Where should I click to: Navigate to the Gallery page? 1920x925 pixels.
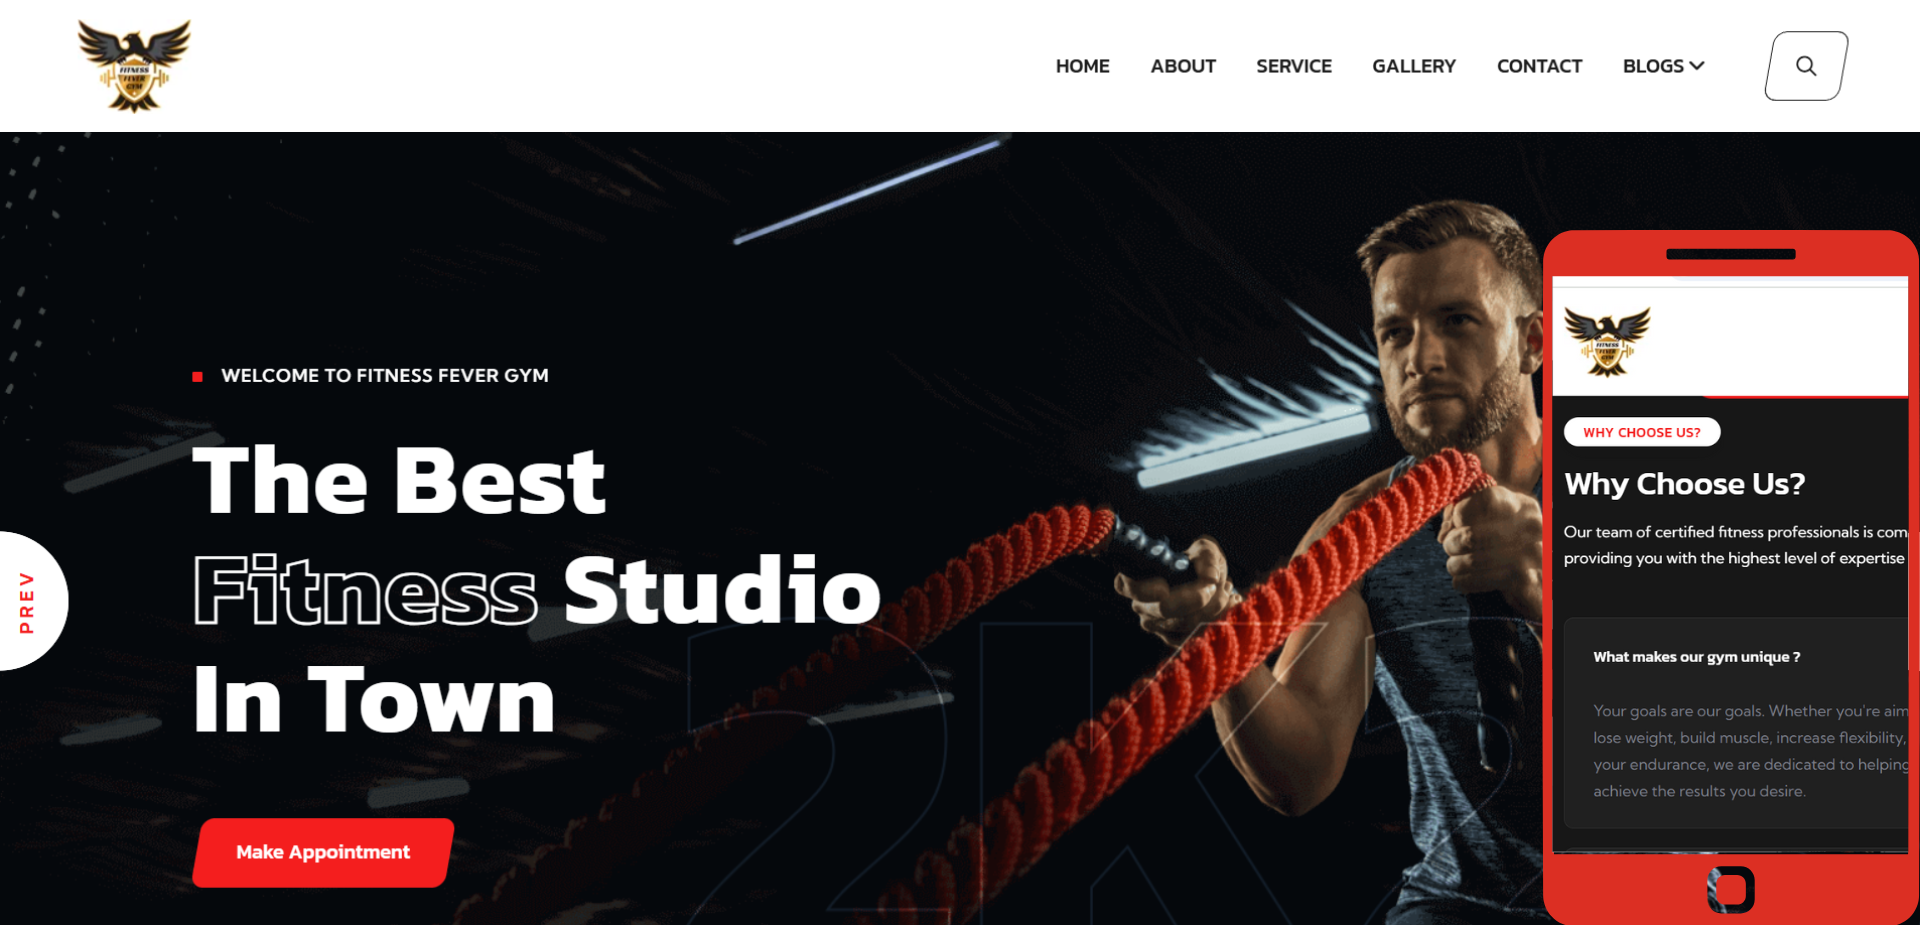click(1414, 66)
